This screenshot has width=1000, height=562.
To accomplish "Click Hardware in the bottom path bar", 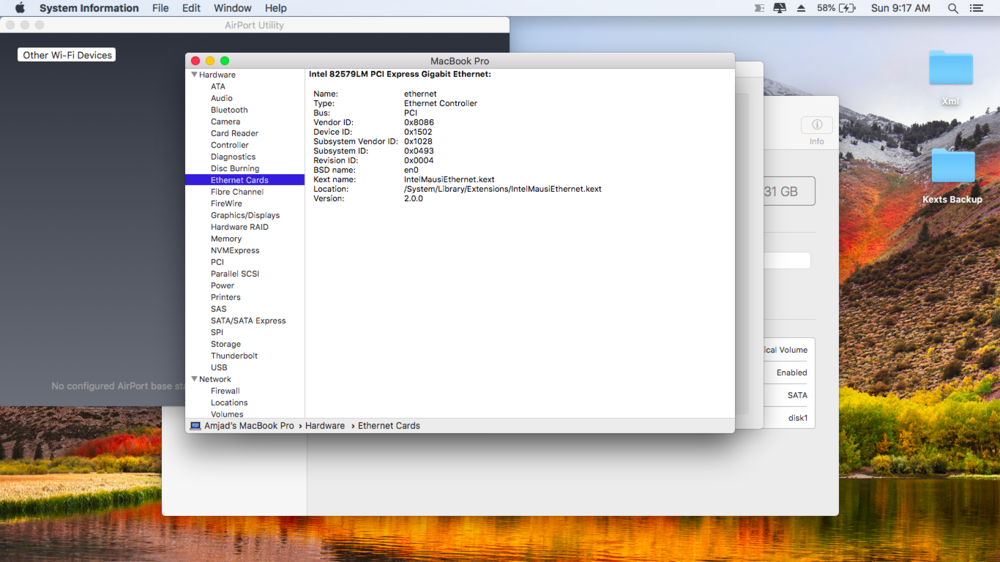I will (x=325, y=426).
